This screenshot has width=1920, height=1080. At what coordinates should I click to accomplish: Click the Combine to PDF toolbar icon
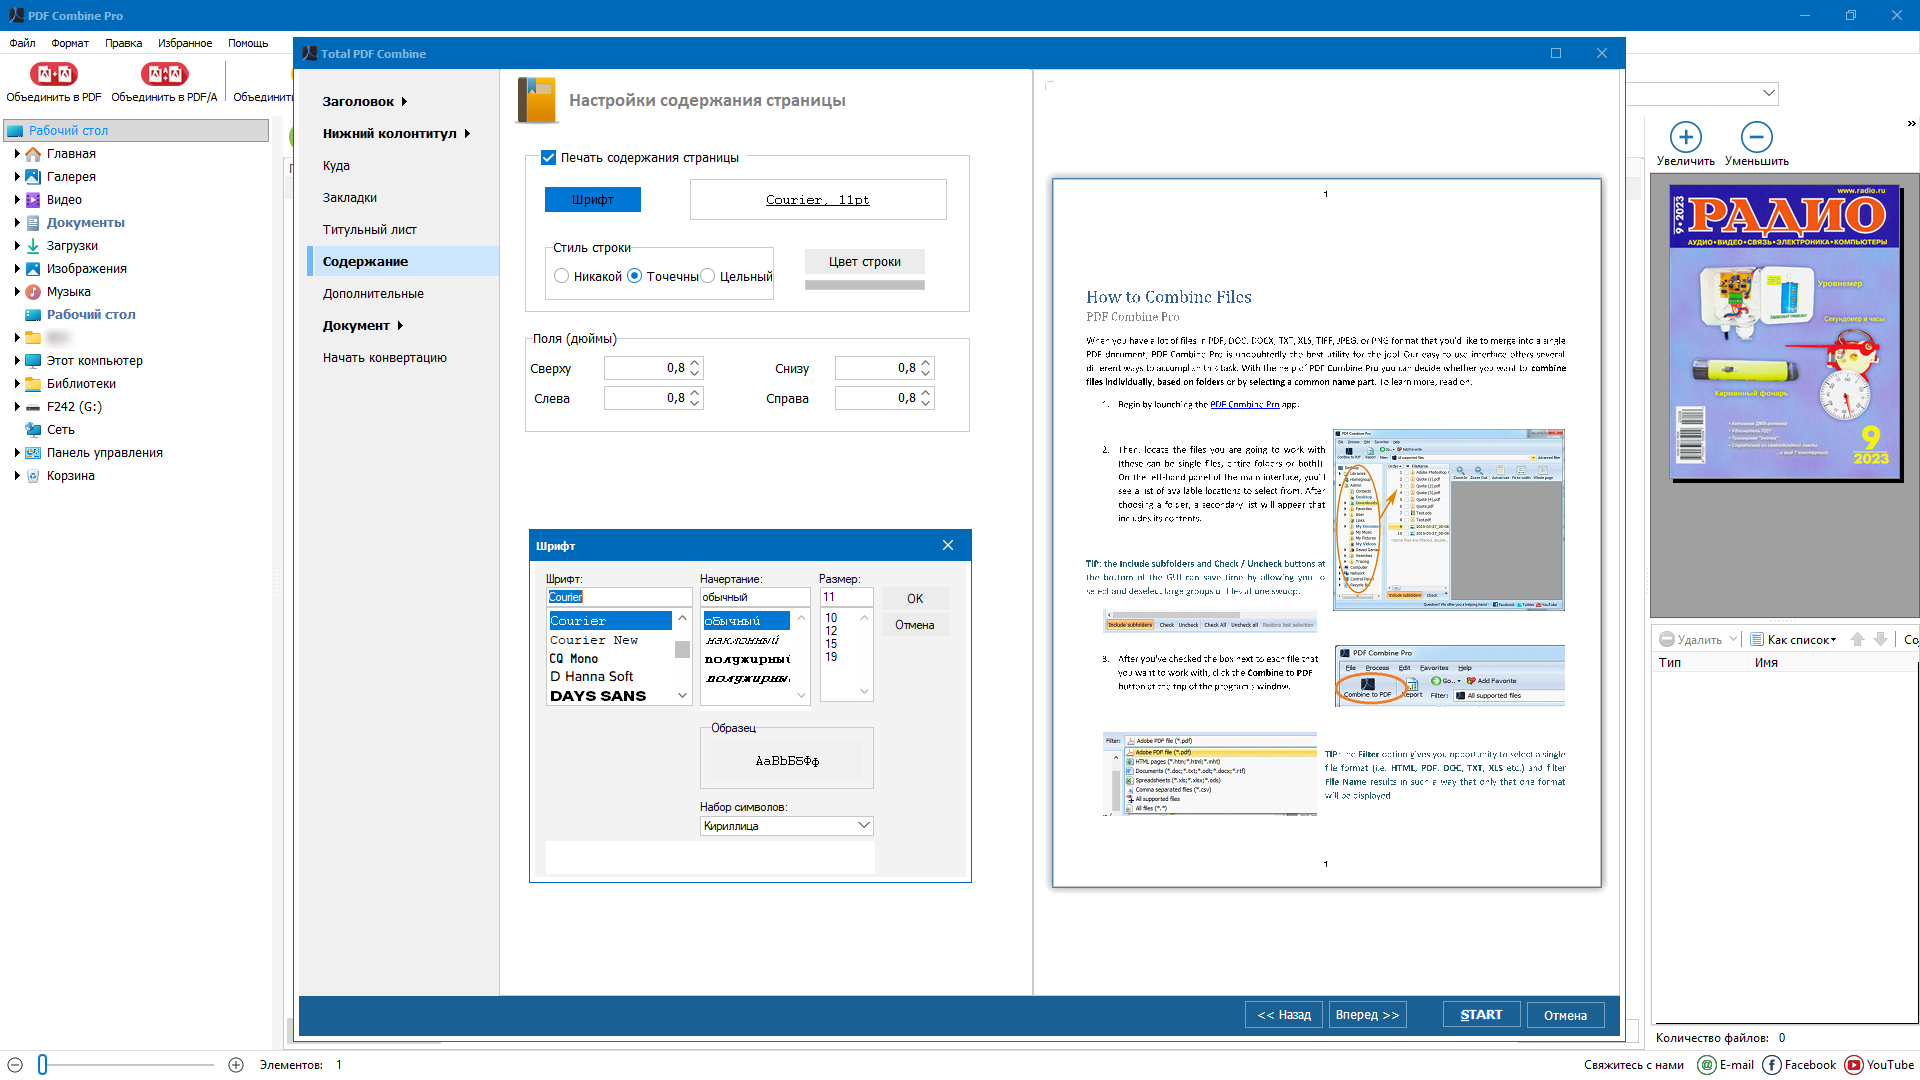click(x=53, y=74)
